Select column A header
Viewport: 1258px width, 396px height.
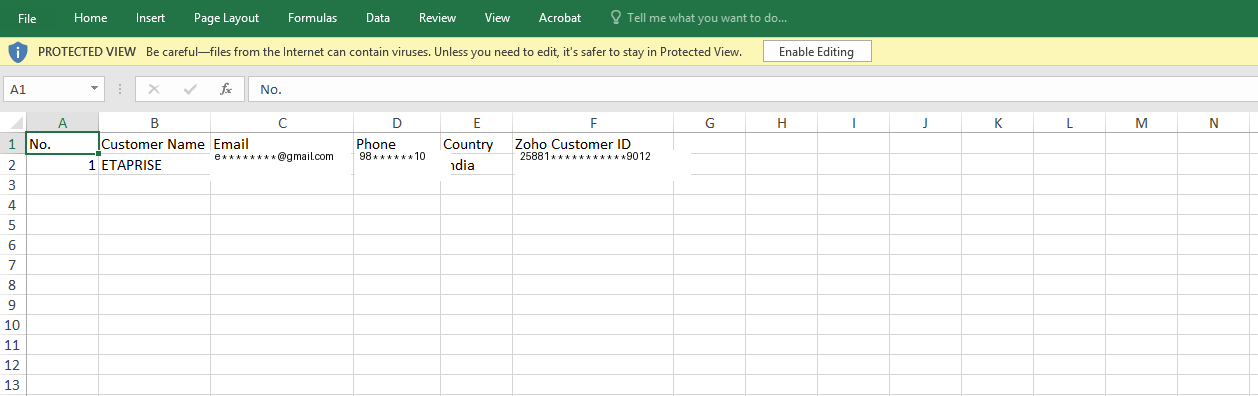[x=63, y=123]
